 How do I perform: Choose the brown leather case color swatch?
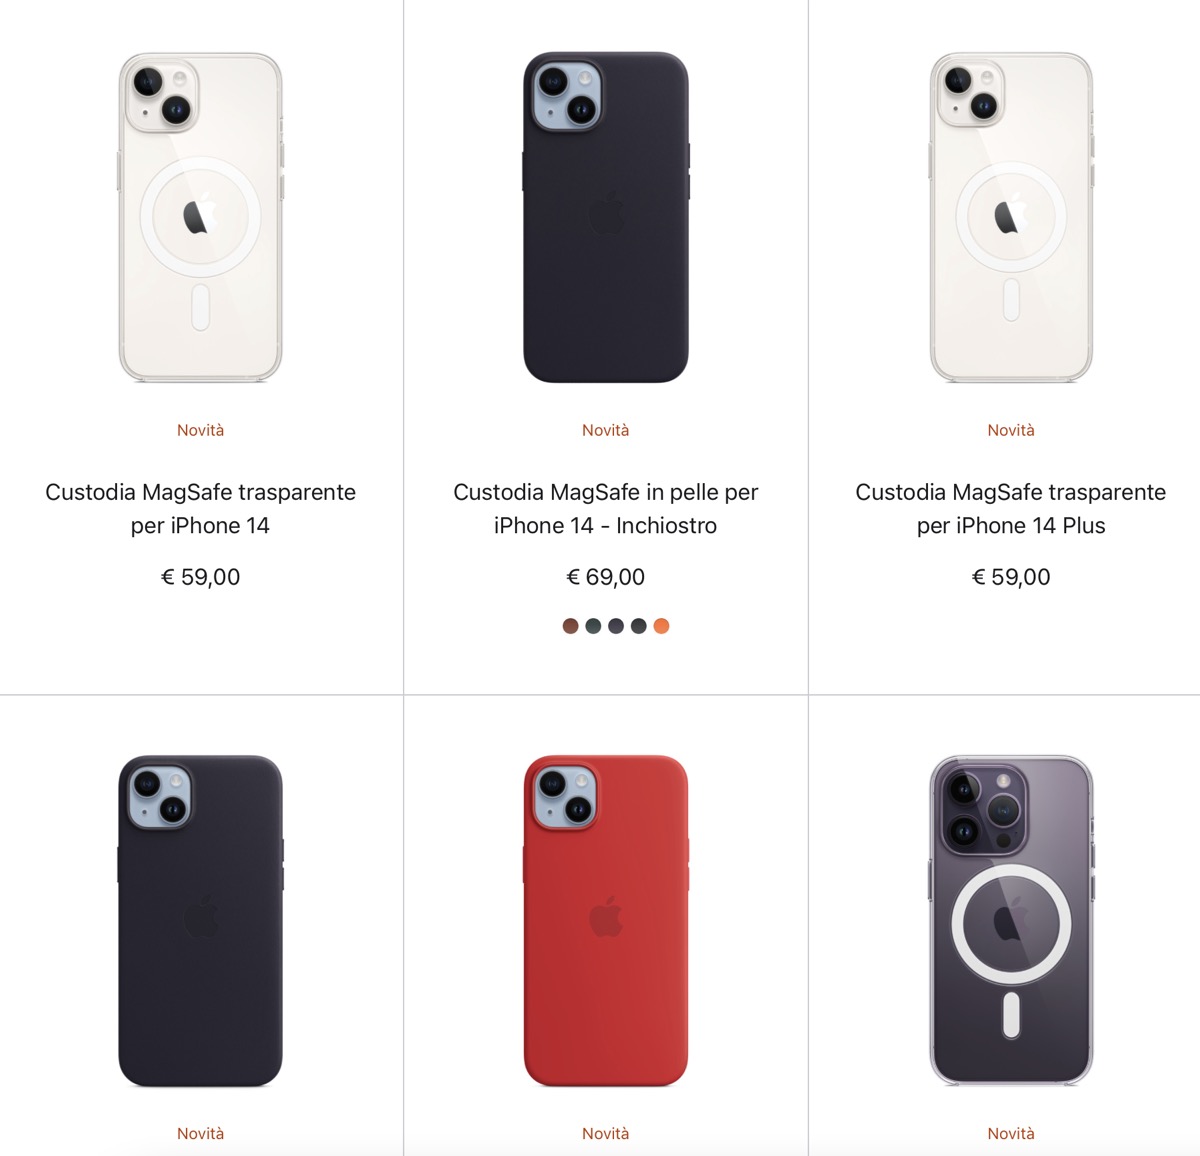click(x=571, y=626)
